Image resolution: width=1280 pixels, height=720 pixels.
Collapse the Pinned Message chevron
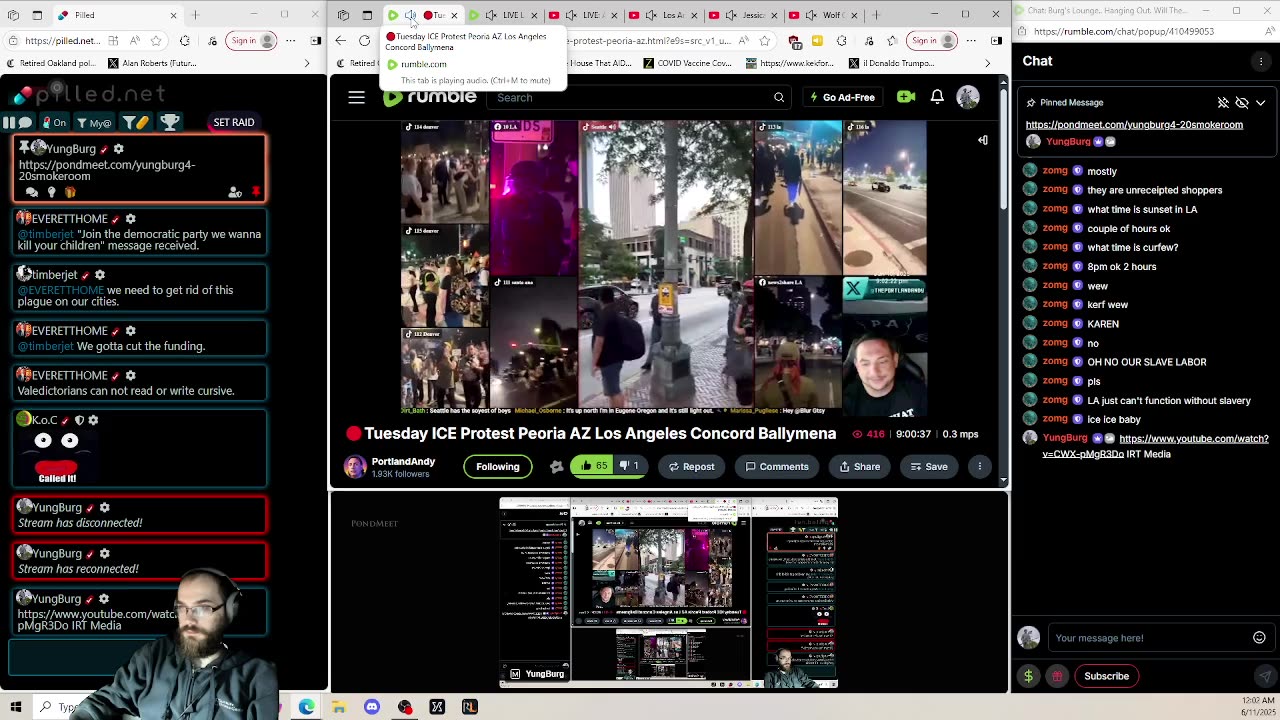coord(1260,102)
